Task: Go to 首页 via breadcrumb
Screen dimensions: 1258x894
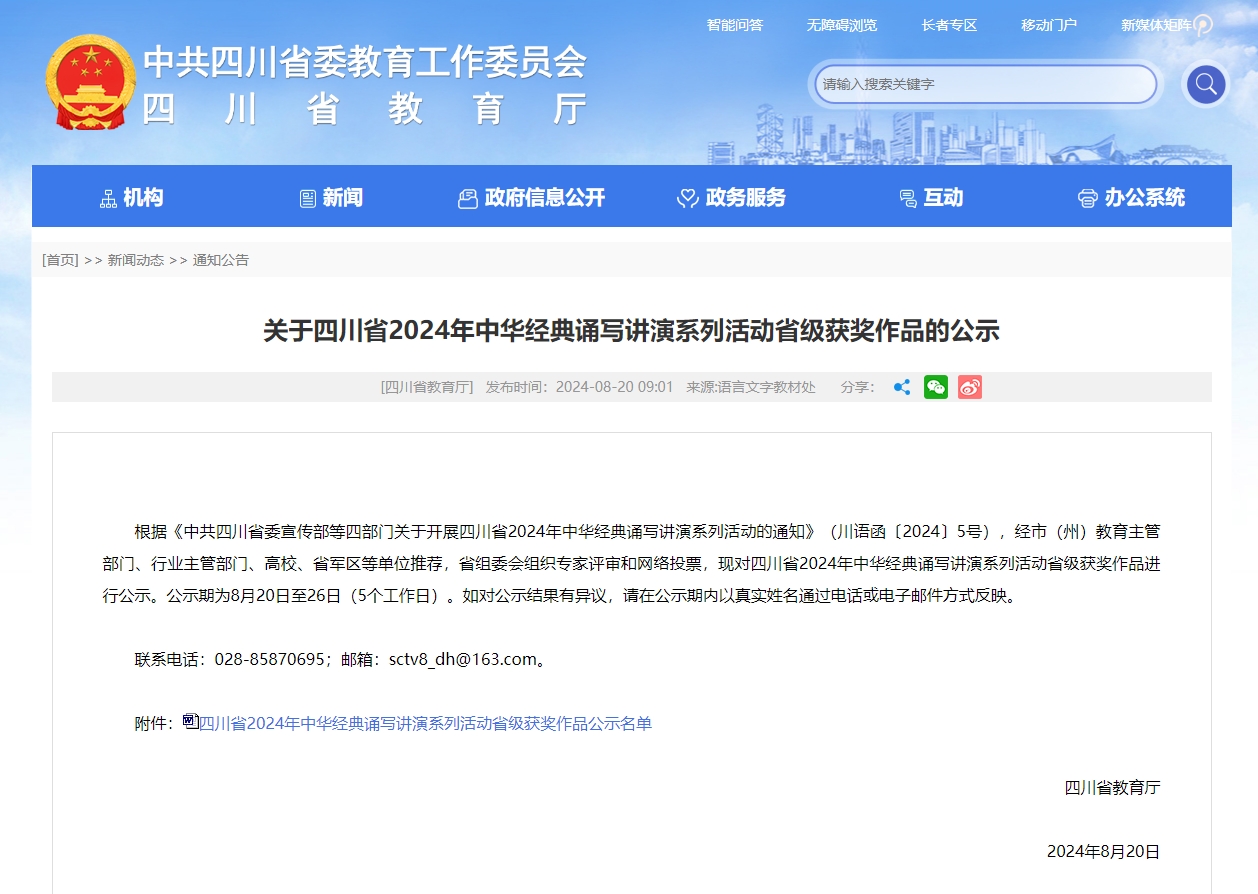Action: pos(60,260)
